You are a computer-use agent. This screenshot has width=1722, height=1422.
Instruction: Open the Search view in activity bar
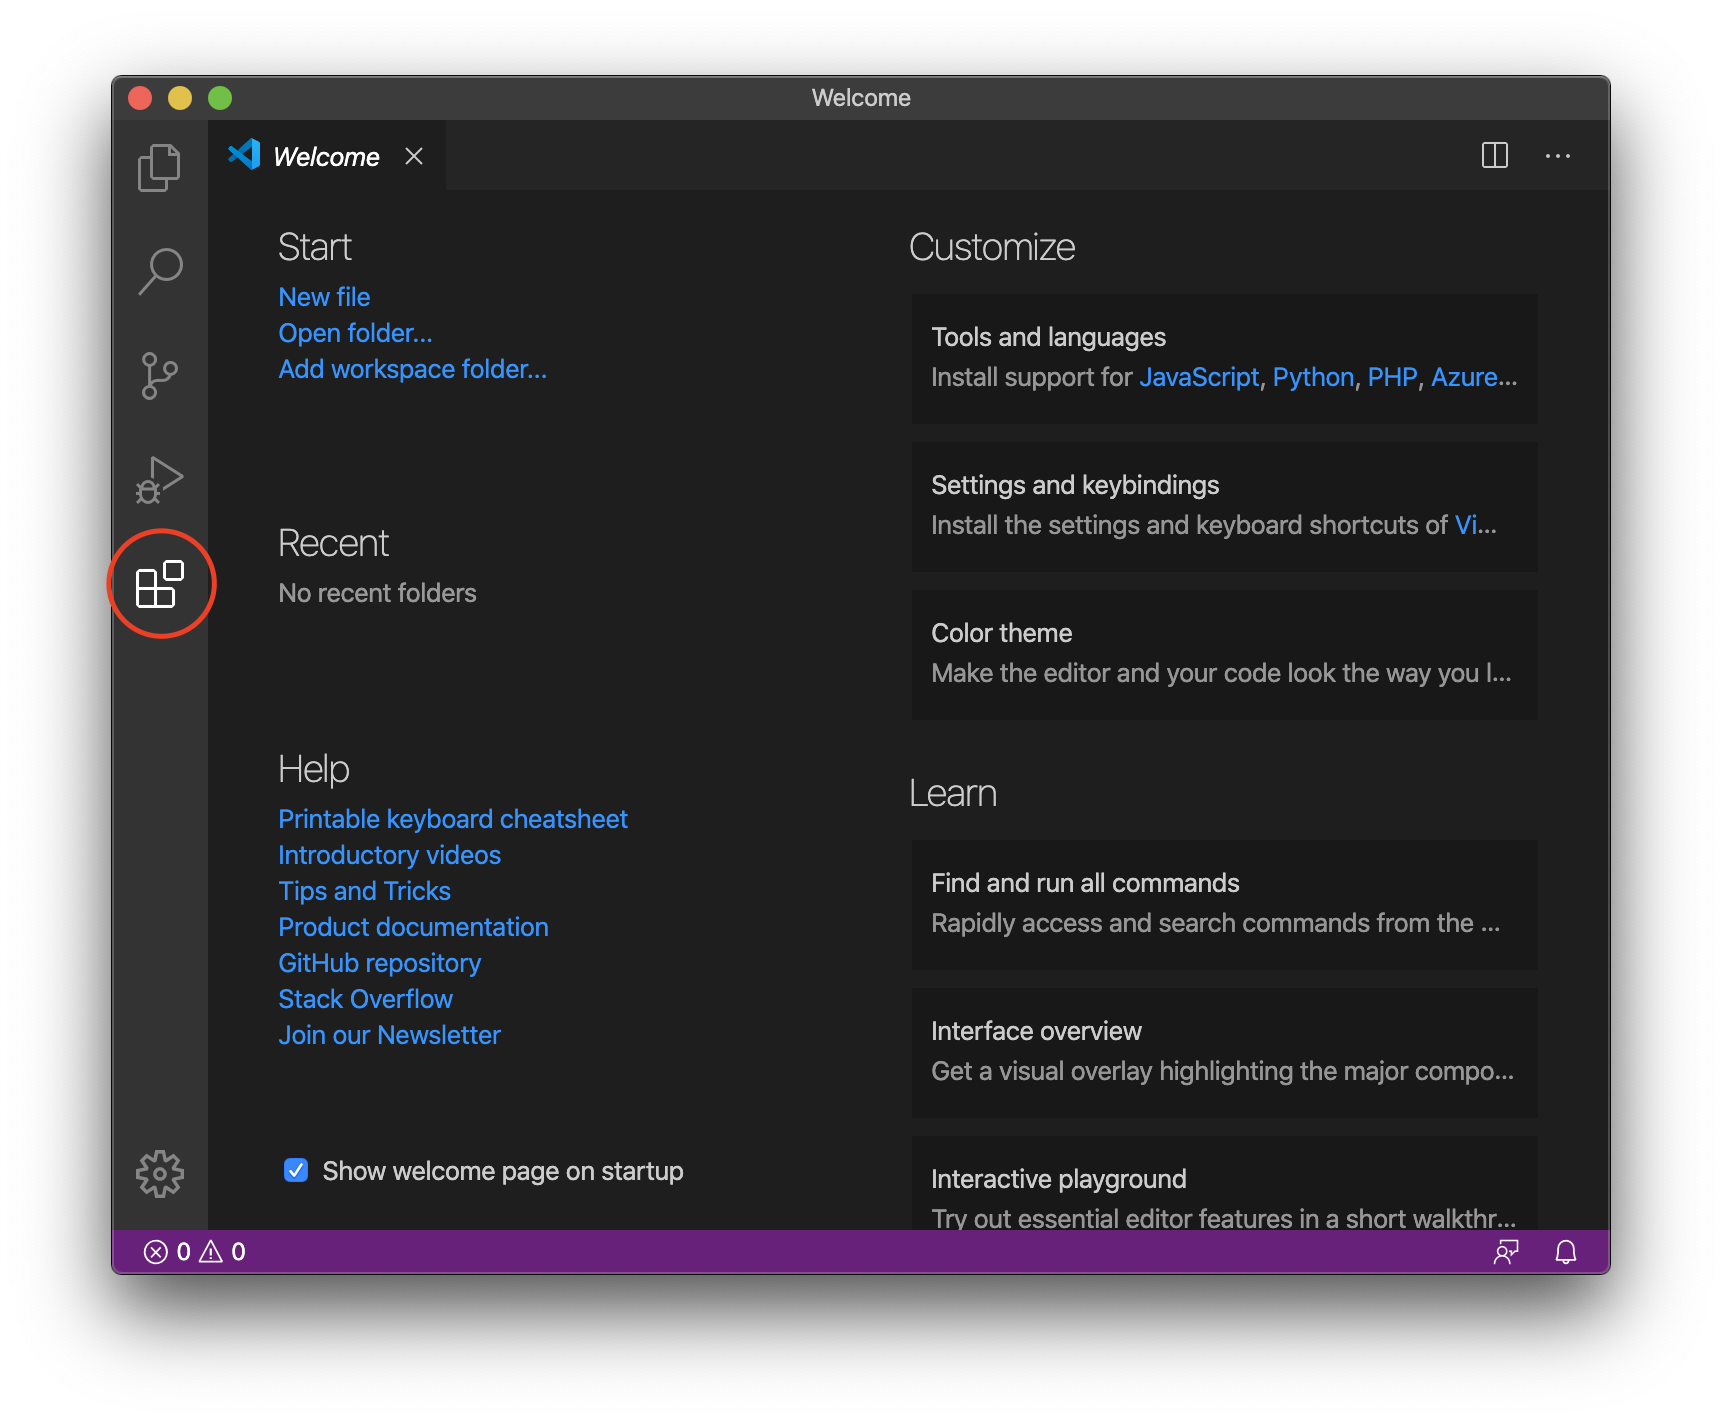click(x=159, y=271)
